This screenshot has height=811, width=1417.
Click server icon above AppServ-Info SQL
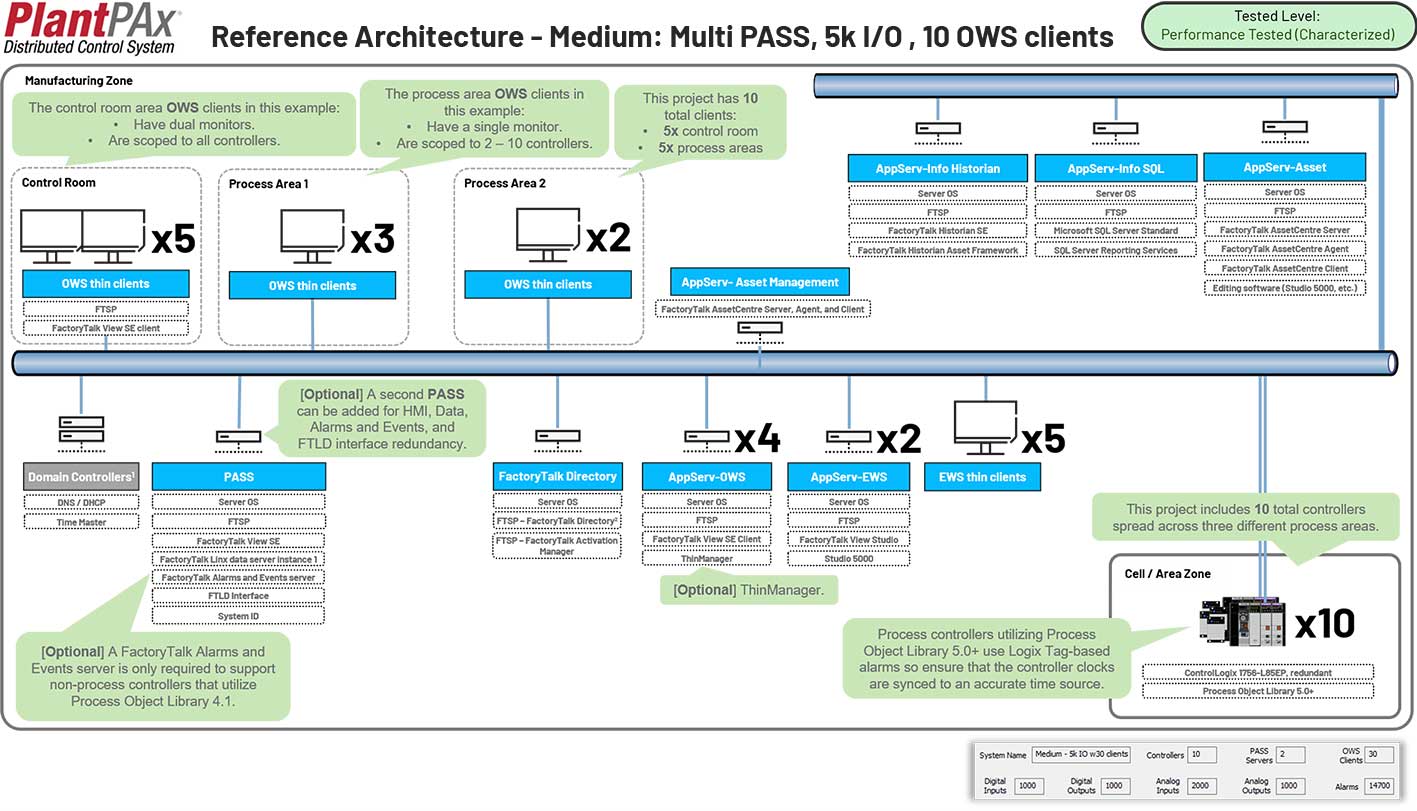coord(1115,130)
